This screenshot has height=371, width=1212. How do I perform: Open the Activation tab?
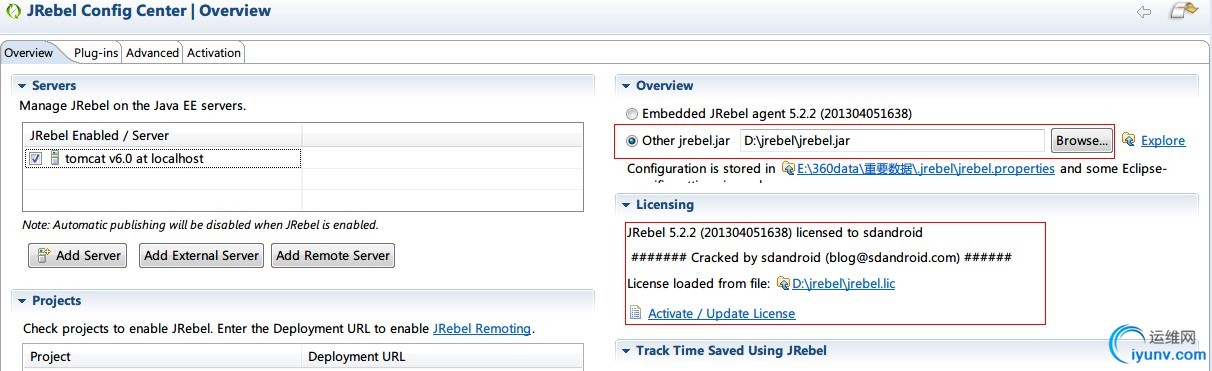pyautogui.click(x=214, y=53)
